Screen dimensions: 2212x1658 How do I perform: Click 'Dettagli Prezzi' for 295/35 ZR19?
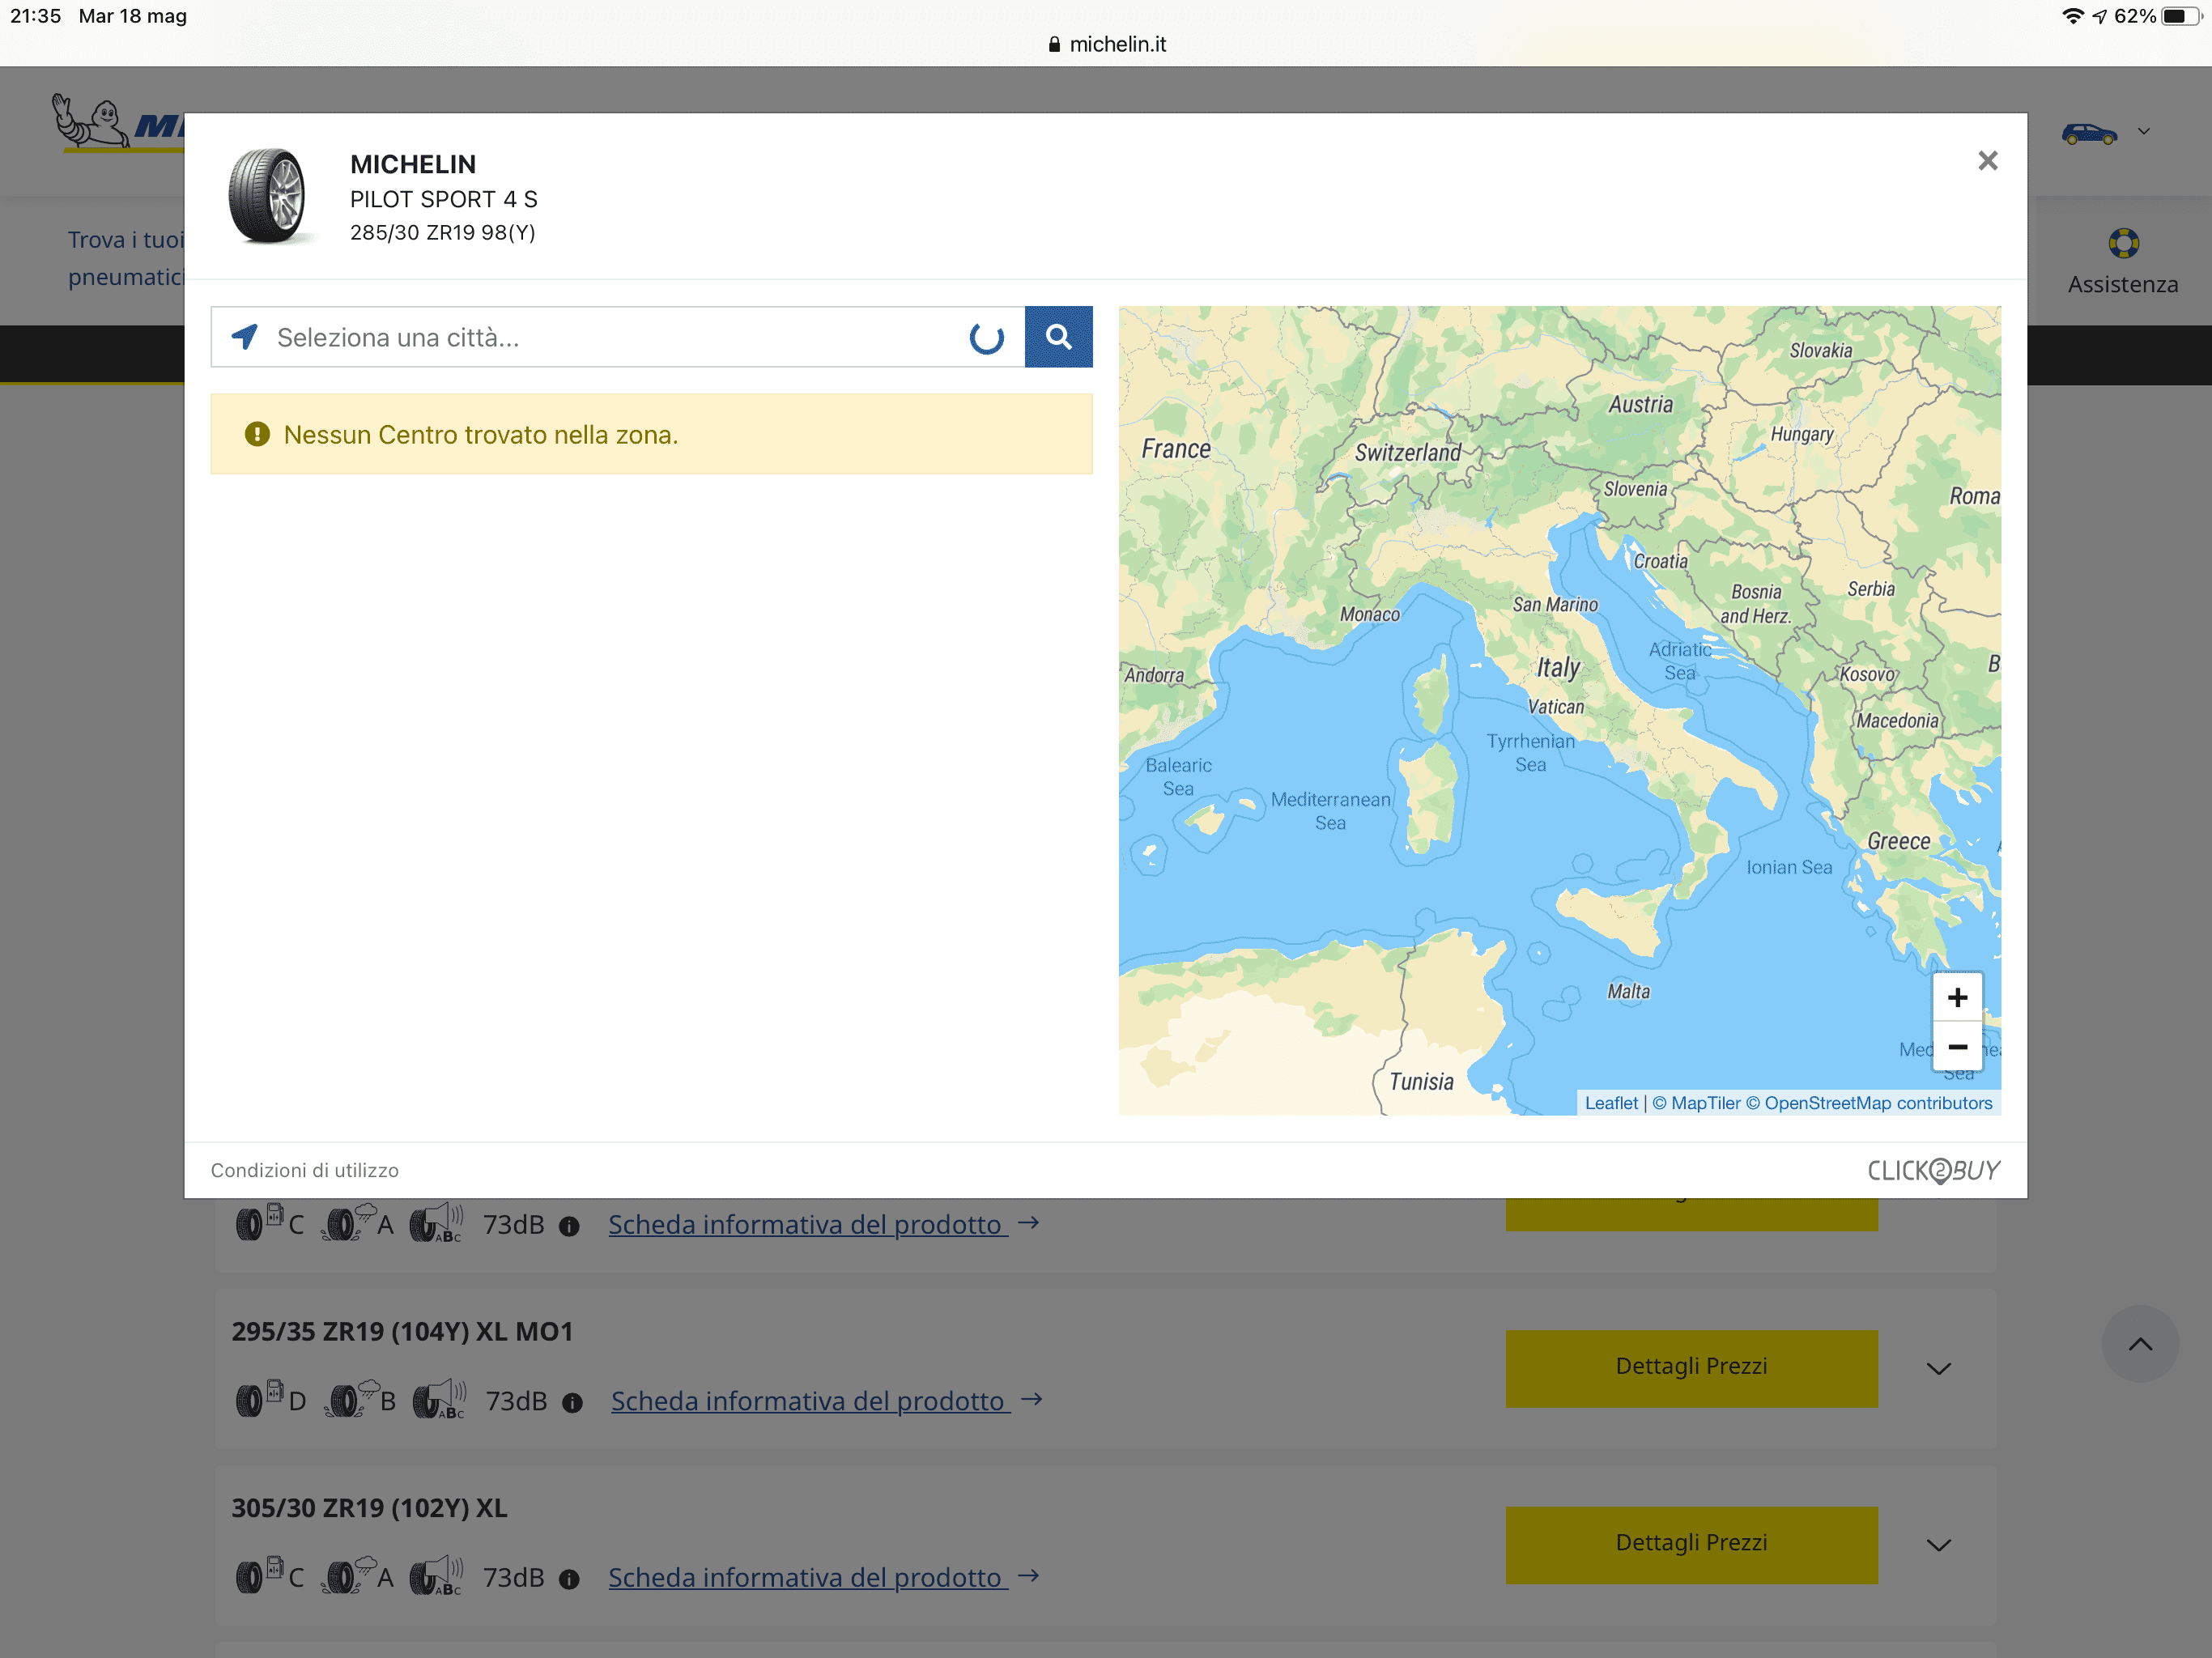(x=1691, y=1367)
